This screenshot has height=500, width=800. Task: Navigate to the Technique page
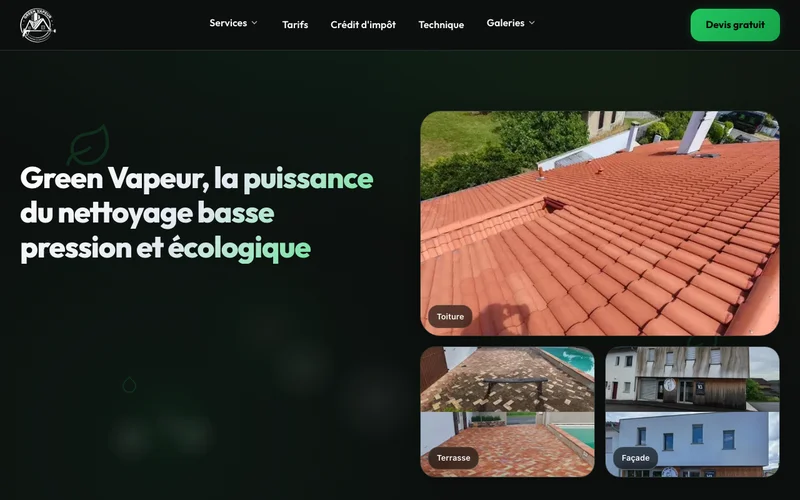[441, 24]
